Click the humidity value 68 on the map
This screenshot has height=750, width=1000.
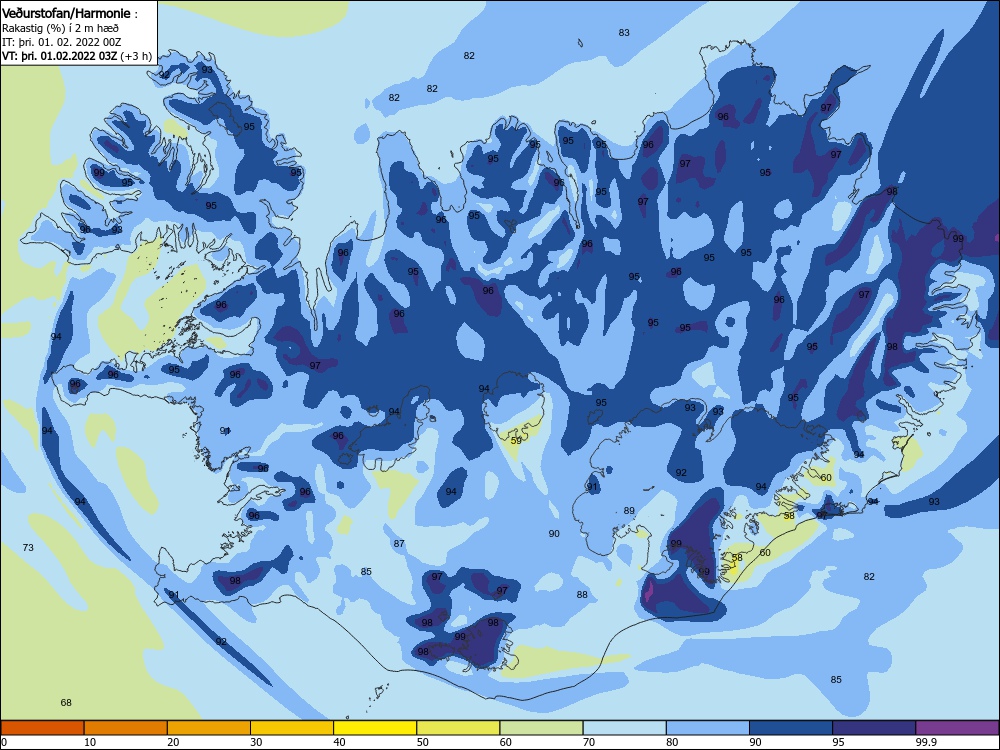tap(66, 702)
